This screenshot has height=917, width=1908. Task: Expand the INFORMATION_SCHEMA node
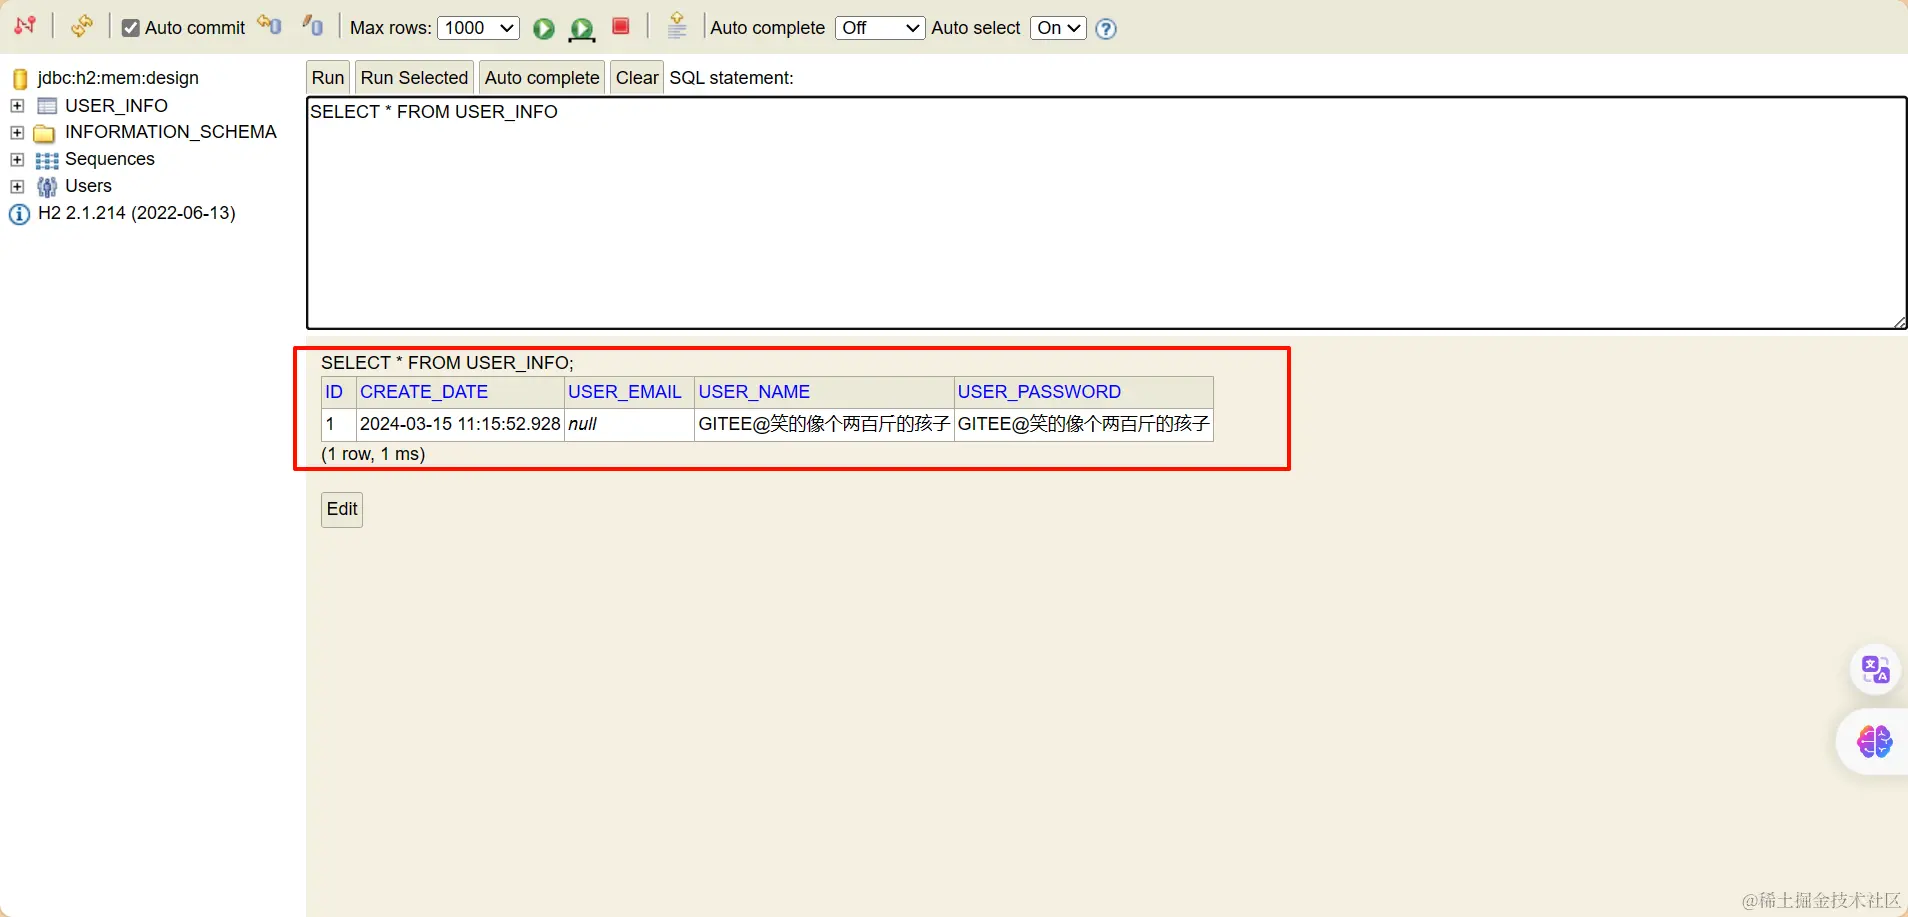point(17,133)
